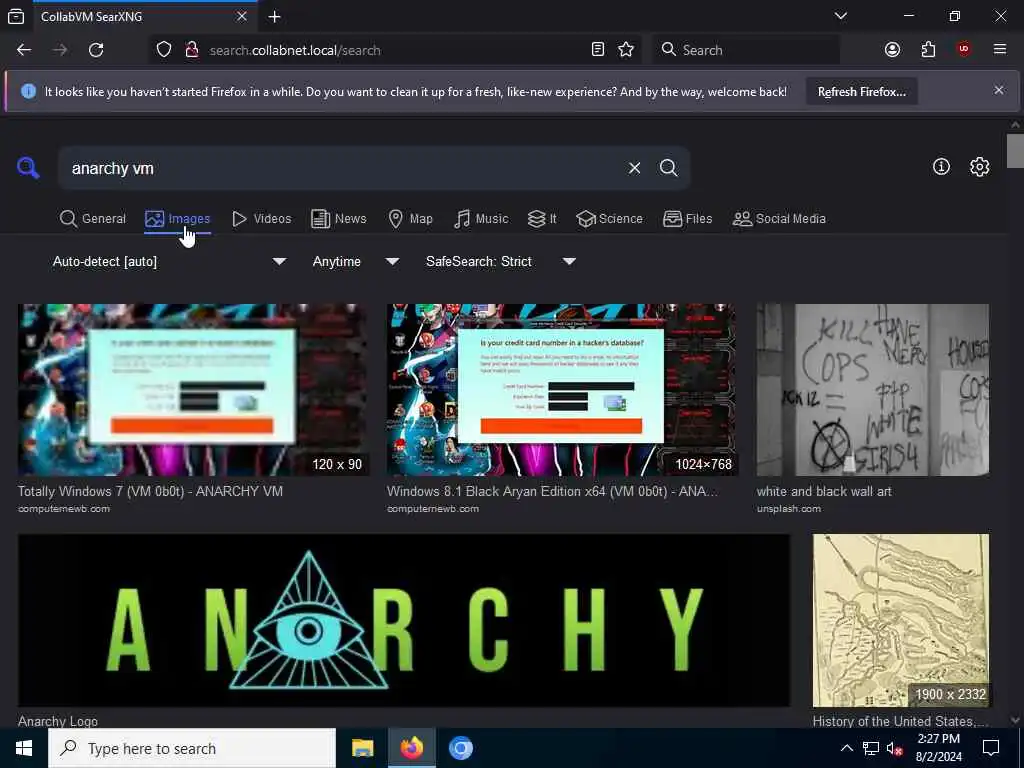
Task: Click the Firefox Search box
Action: click(x=746, y=50)
